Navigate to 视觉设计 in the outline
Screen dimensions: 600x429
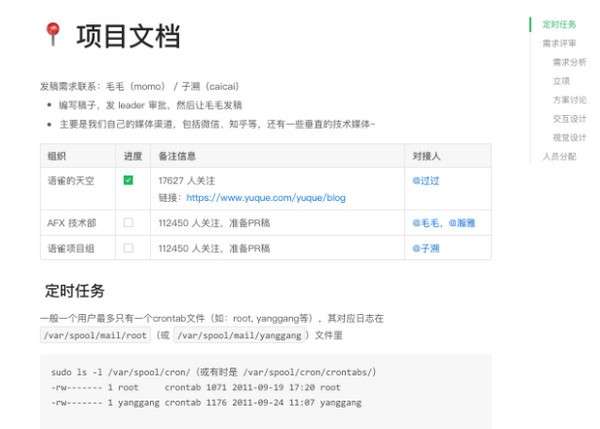(569, 137)
